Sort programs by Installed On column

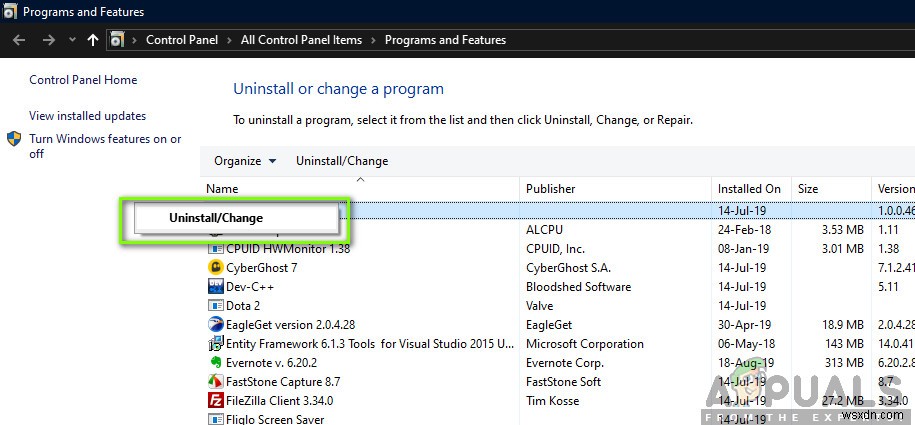tap(749, 189)
